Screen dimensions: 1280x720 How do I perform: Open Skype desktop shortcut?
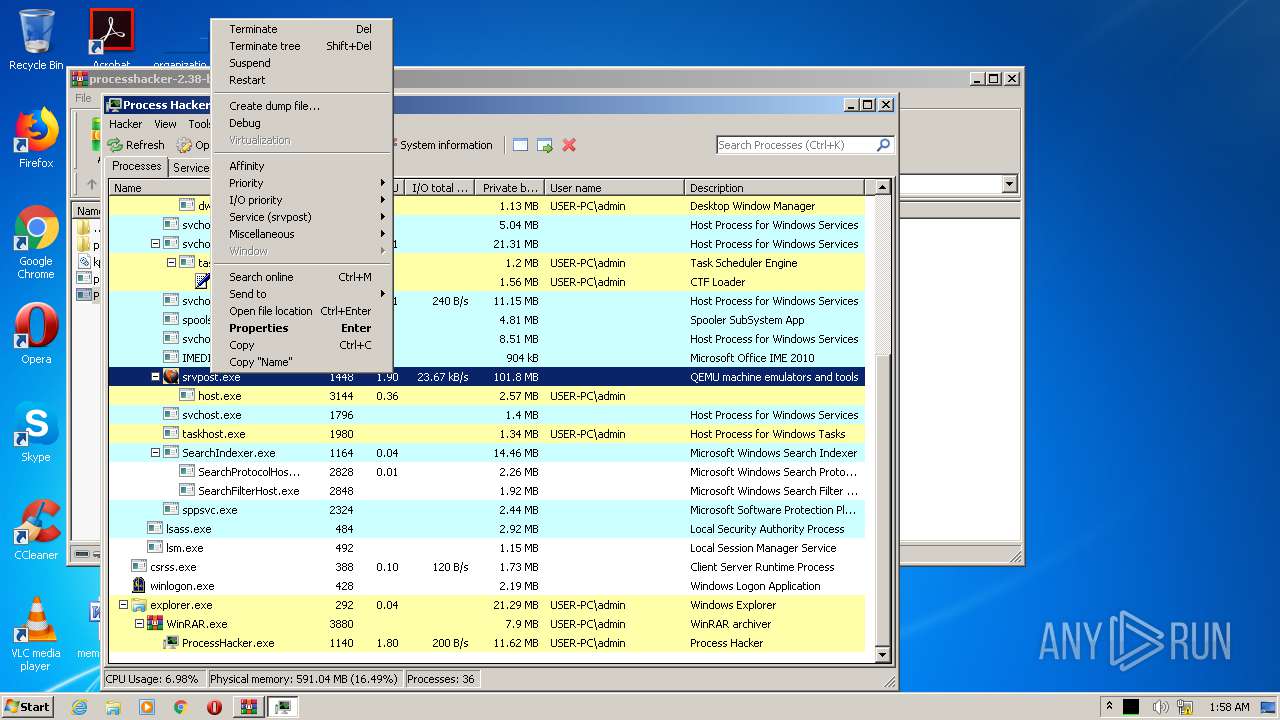pyautogui.click(x=36, y=432)
